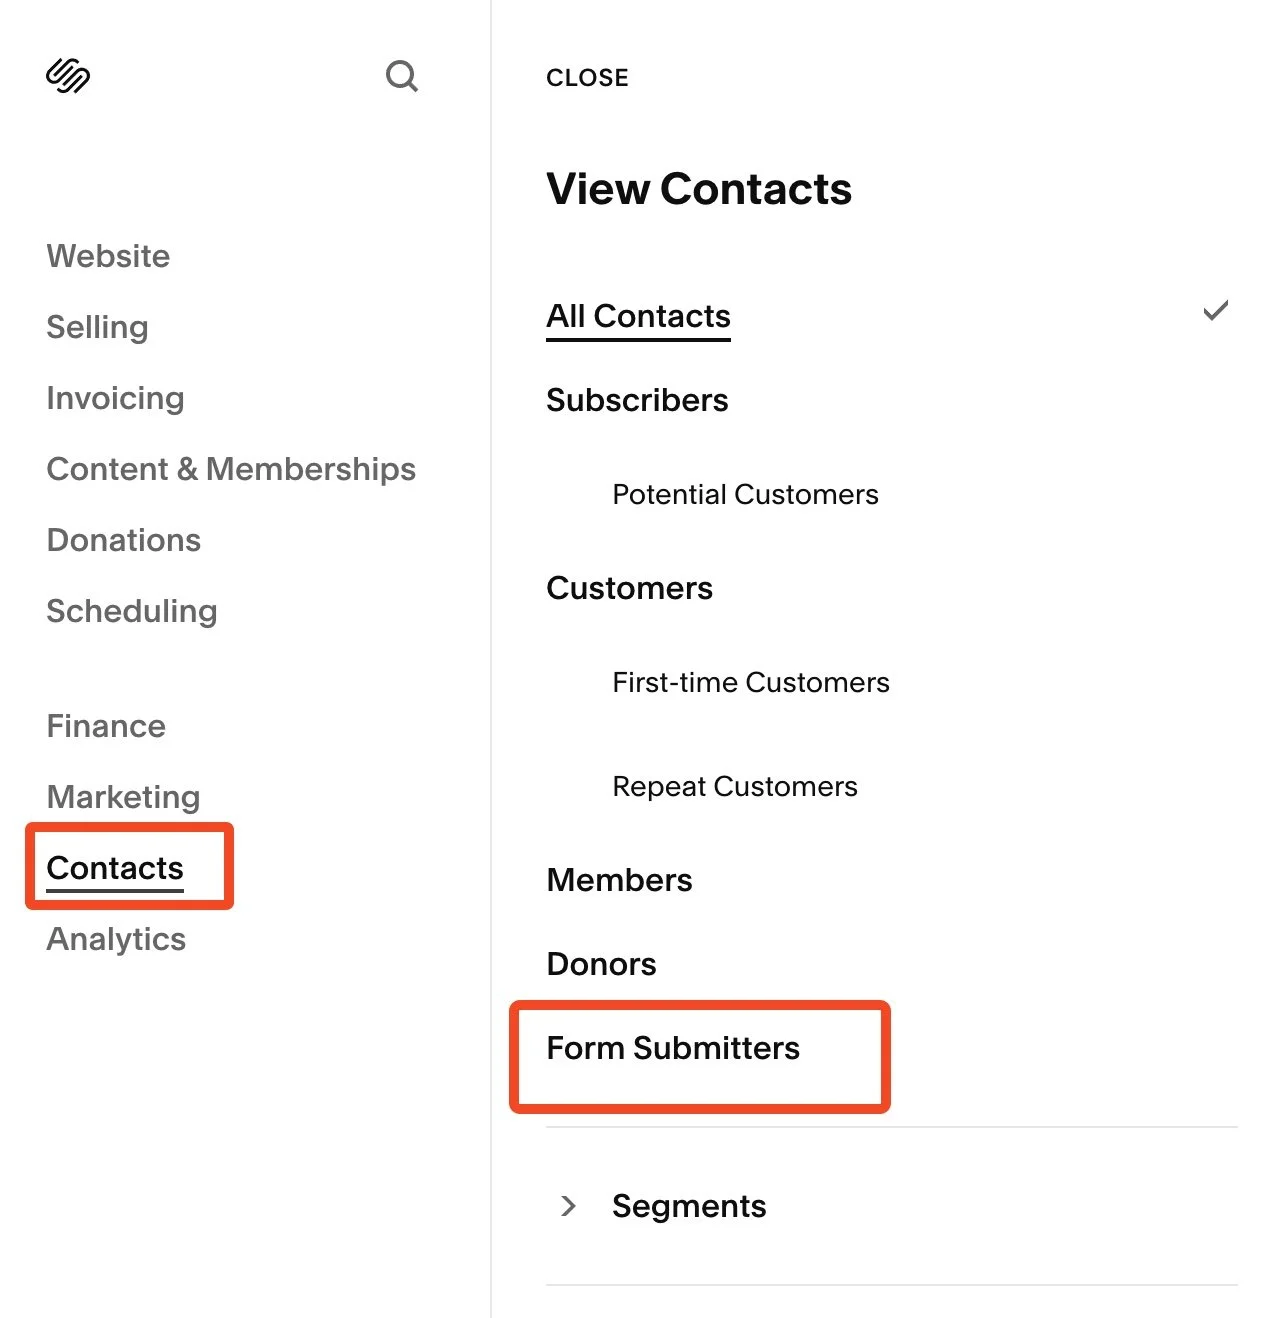View First-time Customers list
Screen dimensions: 1286x1318
(x=750, y=682)
